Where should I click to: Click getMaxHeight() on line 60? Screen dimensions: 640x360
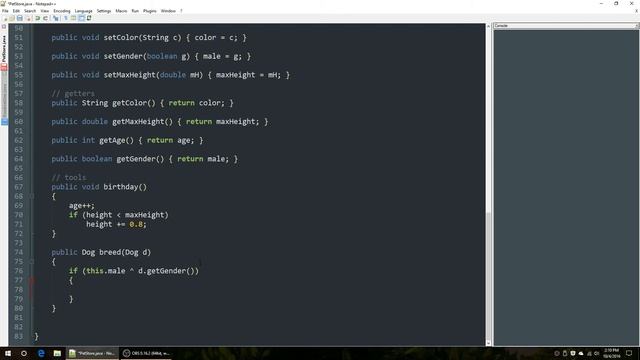pyautogui.click(x=142, y=122)
